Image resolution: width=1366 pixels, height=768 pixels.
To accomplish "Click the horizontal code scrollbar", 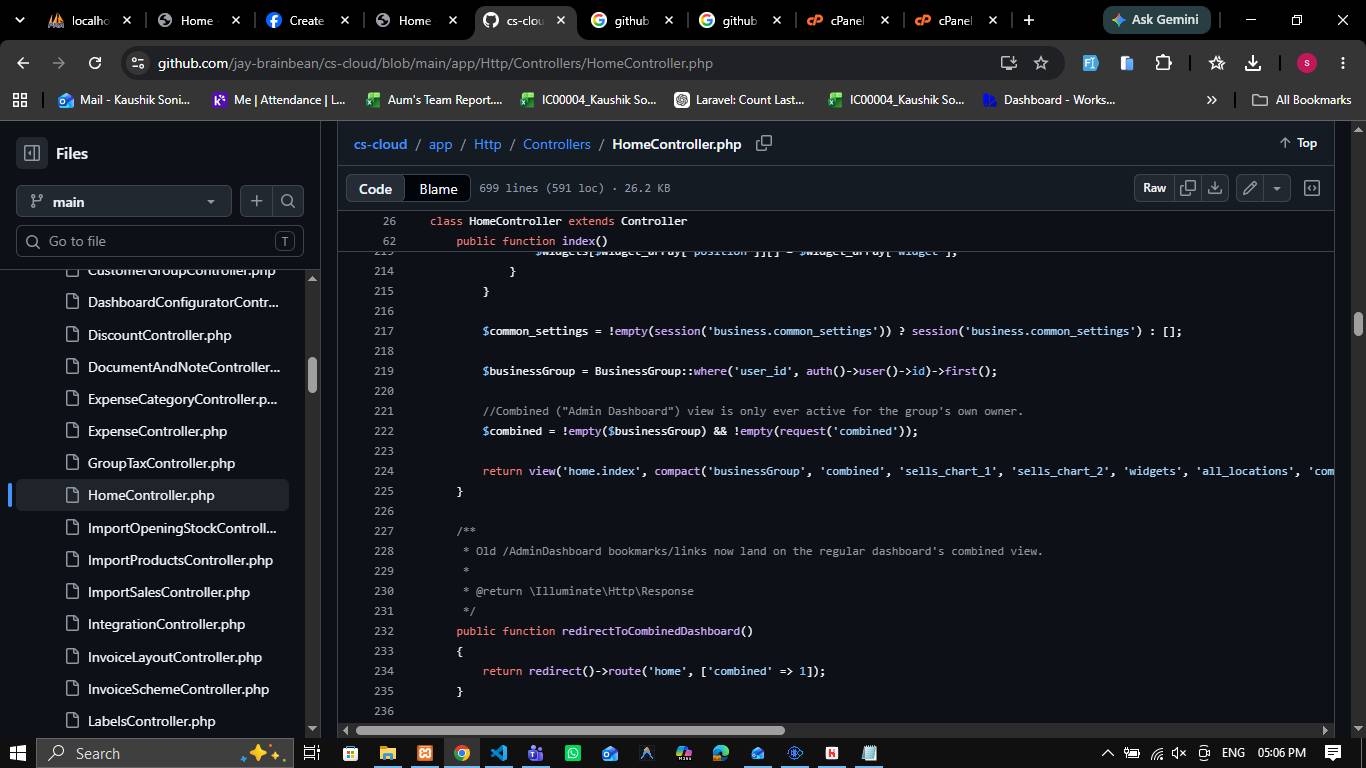I will (x=570, y=730).
